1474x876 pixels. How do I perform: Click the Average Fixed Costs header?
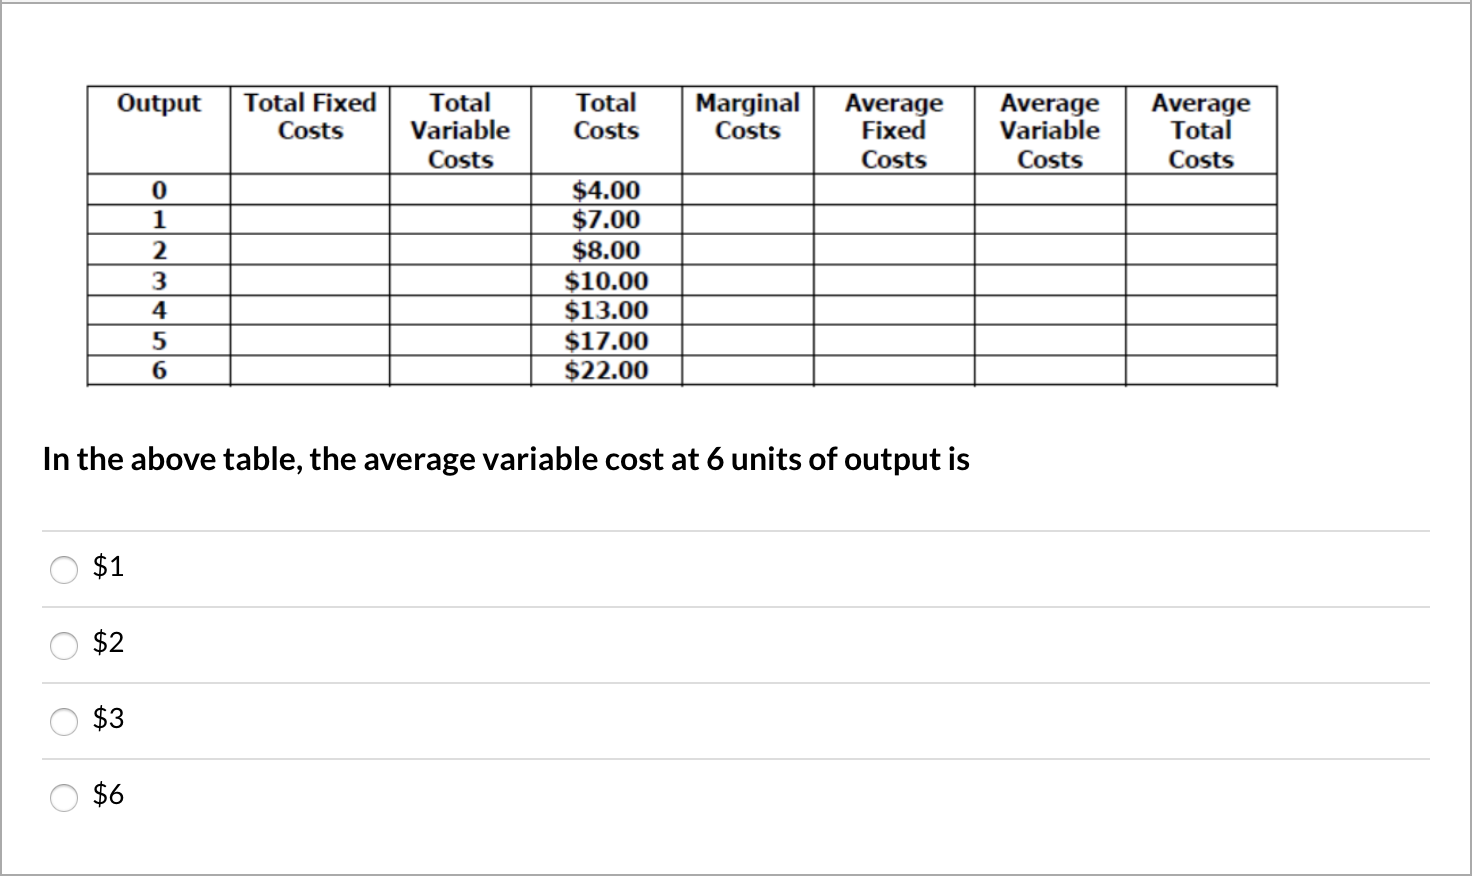tap(893, 130)
